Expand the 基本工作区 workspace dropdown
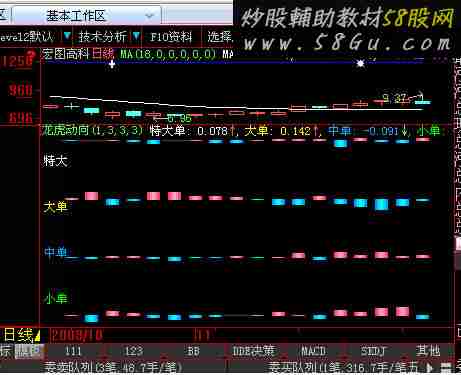 (x=150, y=16)
